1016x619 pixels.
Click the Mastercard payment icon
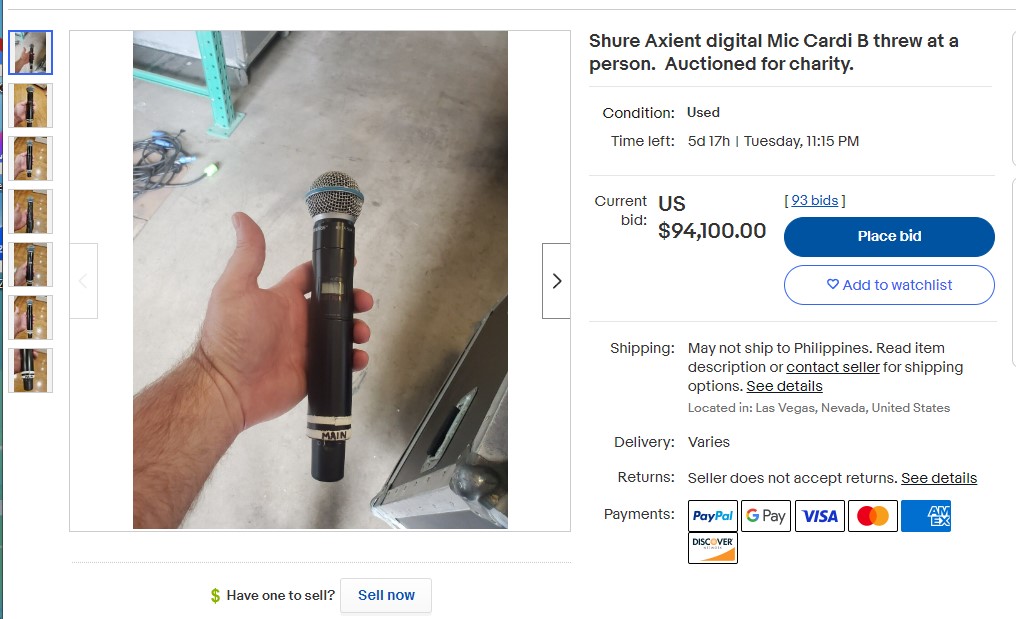point(873,516)
